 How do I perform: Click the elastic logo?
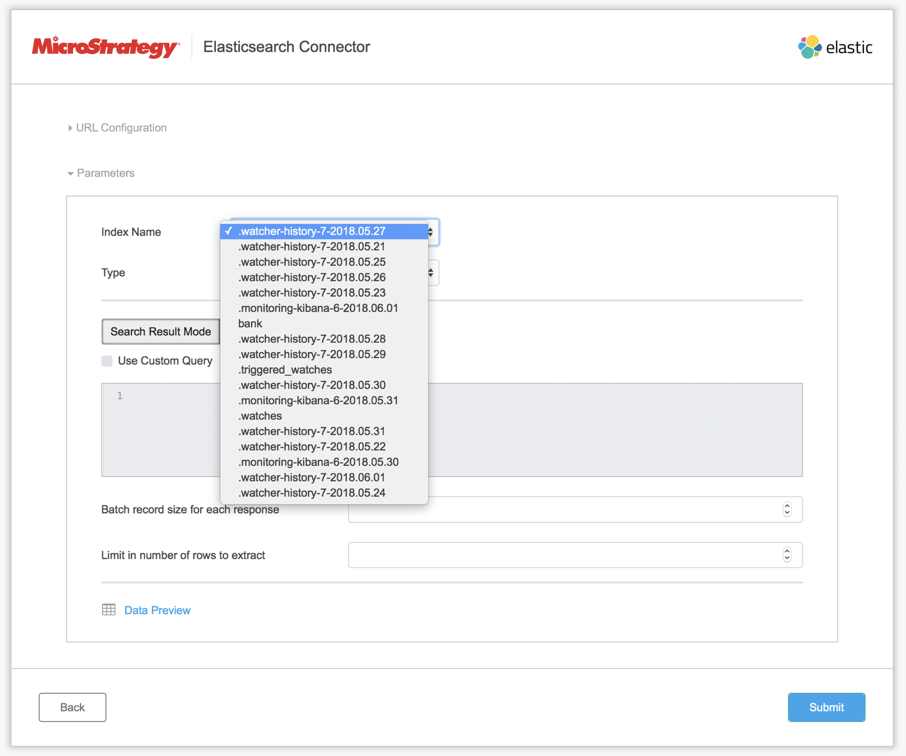point(835,46)
